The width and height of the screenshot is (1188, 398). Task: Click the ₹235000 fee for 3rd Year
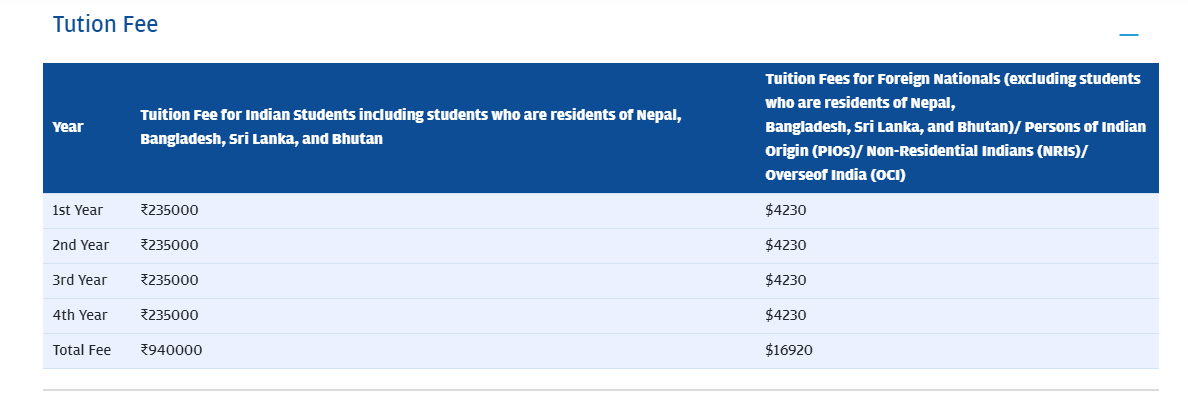(x=169, y=280)
